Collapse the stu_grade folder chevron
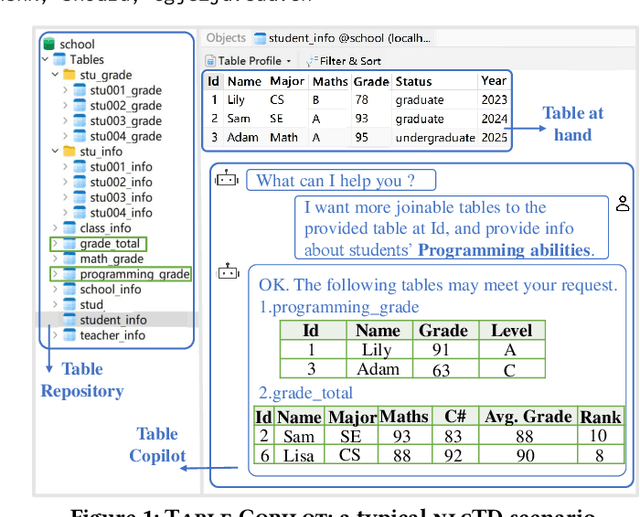The height and width of the screenshot is (517, 640). (x=55, y=74)
